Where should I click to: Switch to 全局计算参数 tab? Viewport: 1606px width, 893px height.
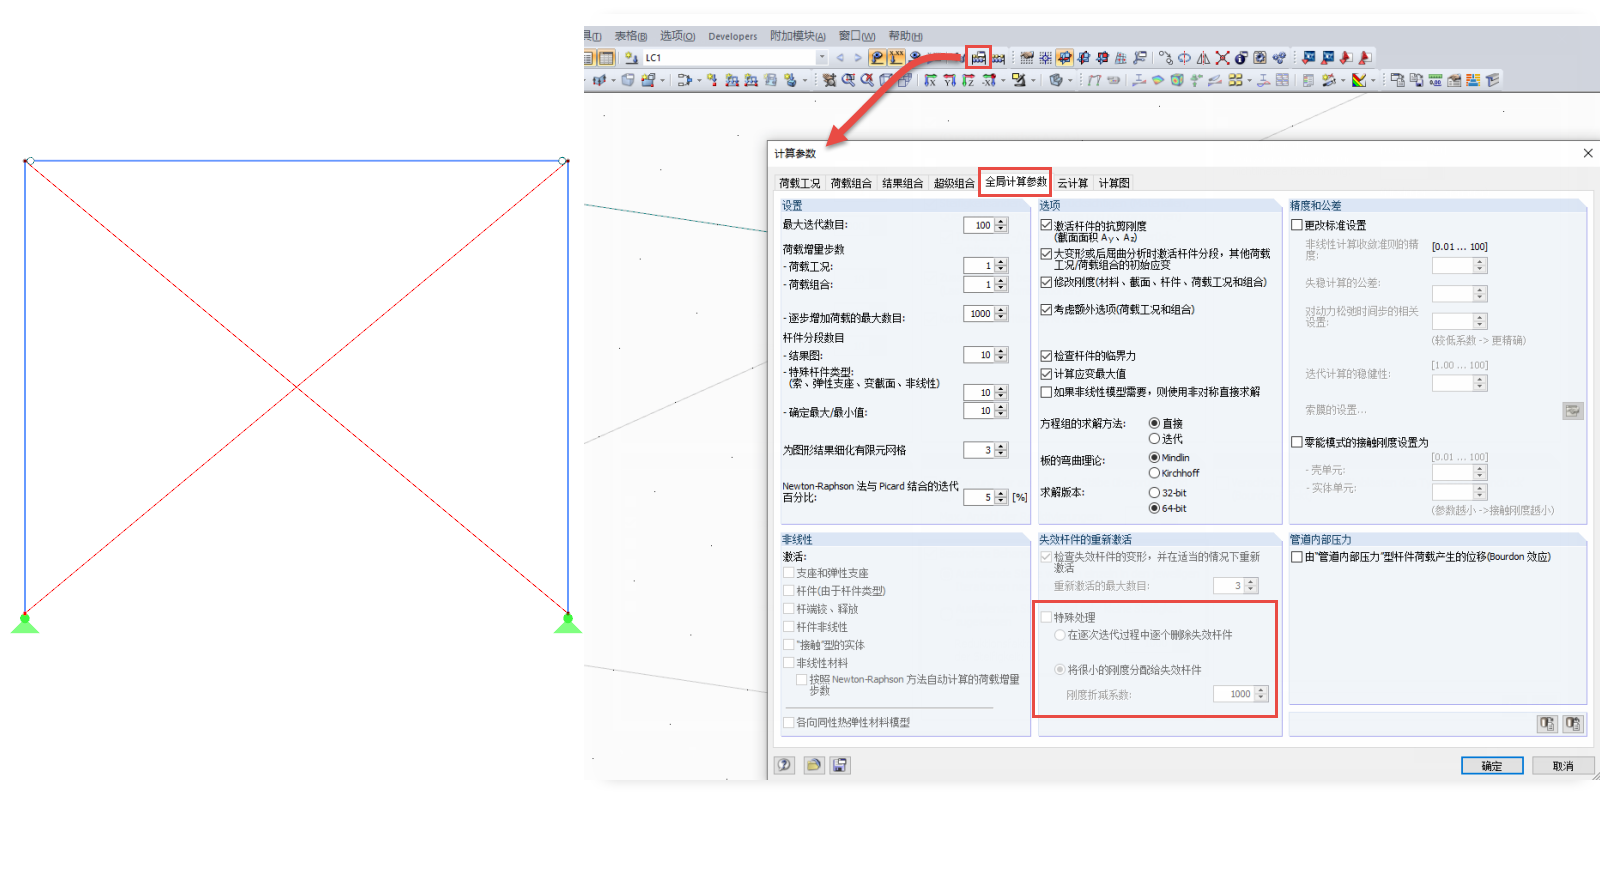1015,181
